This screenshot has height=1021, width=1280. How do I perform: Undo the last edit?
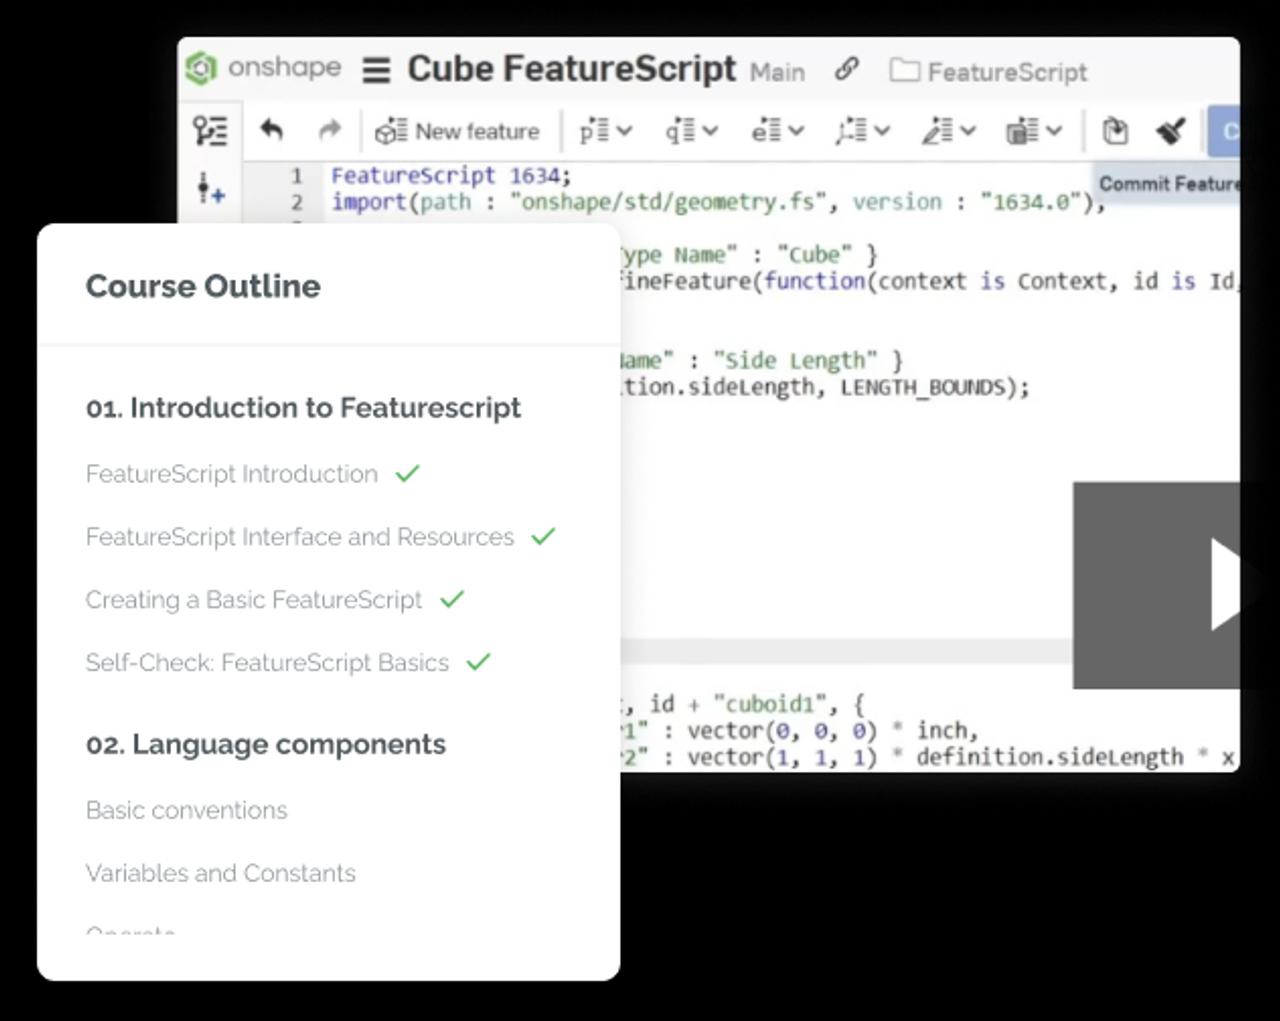coord(271,130)
